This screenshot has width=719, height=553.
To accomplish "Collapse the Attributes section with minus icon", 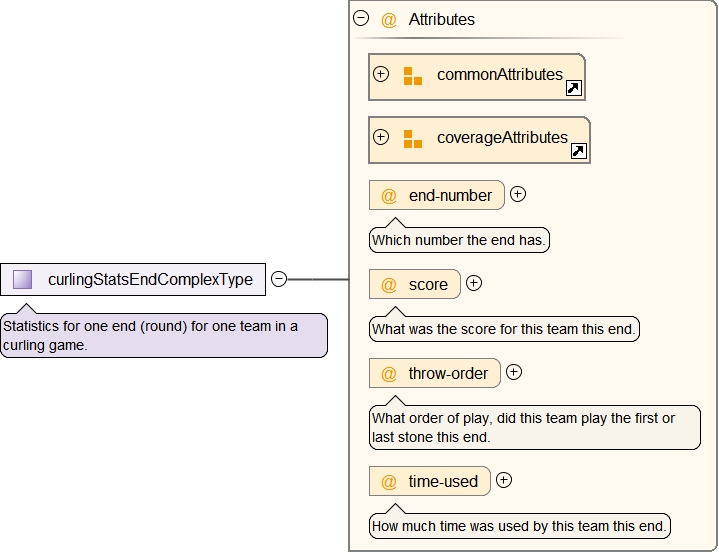I will click(x=361, y=19).
